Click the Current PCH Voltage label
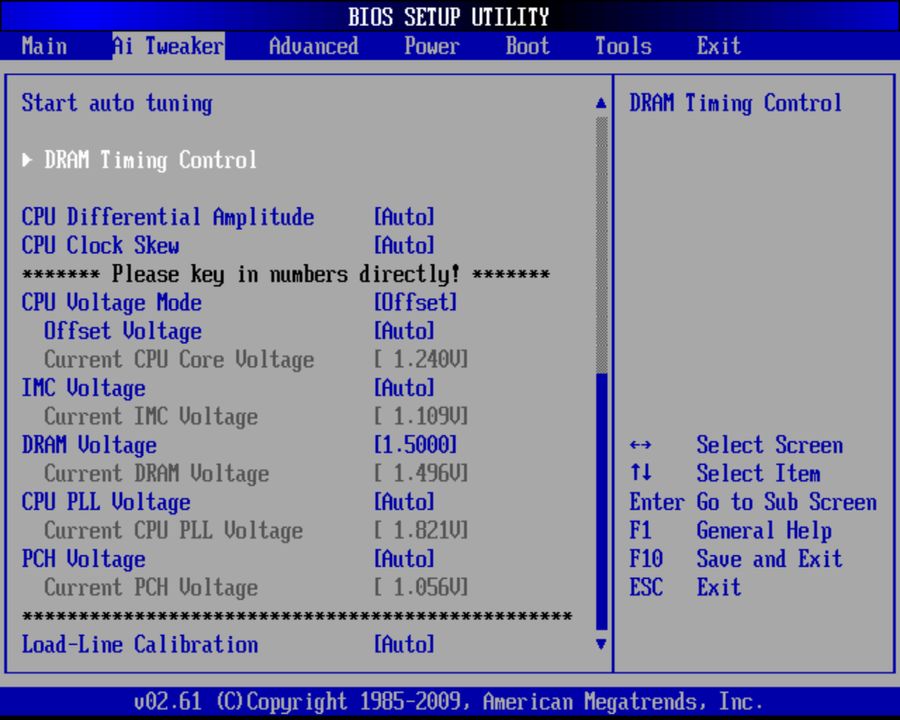 click(x=151, y=588)
